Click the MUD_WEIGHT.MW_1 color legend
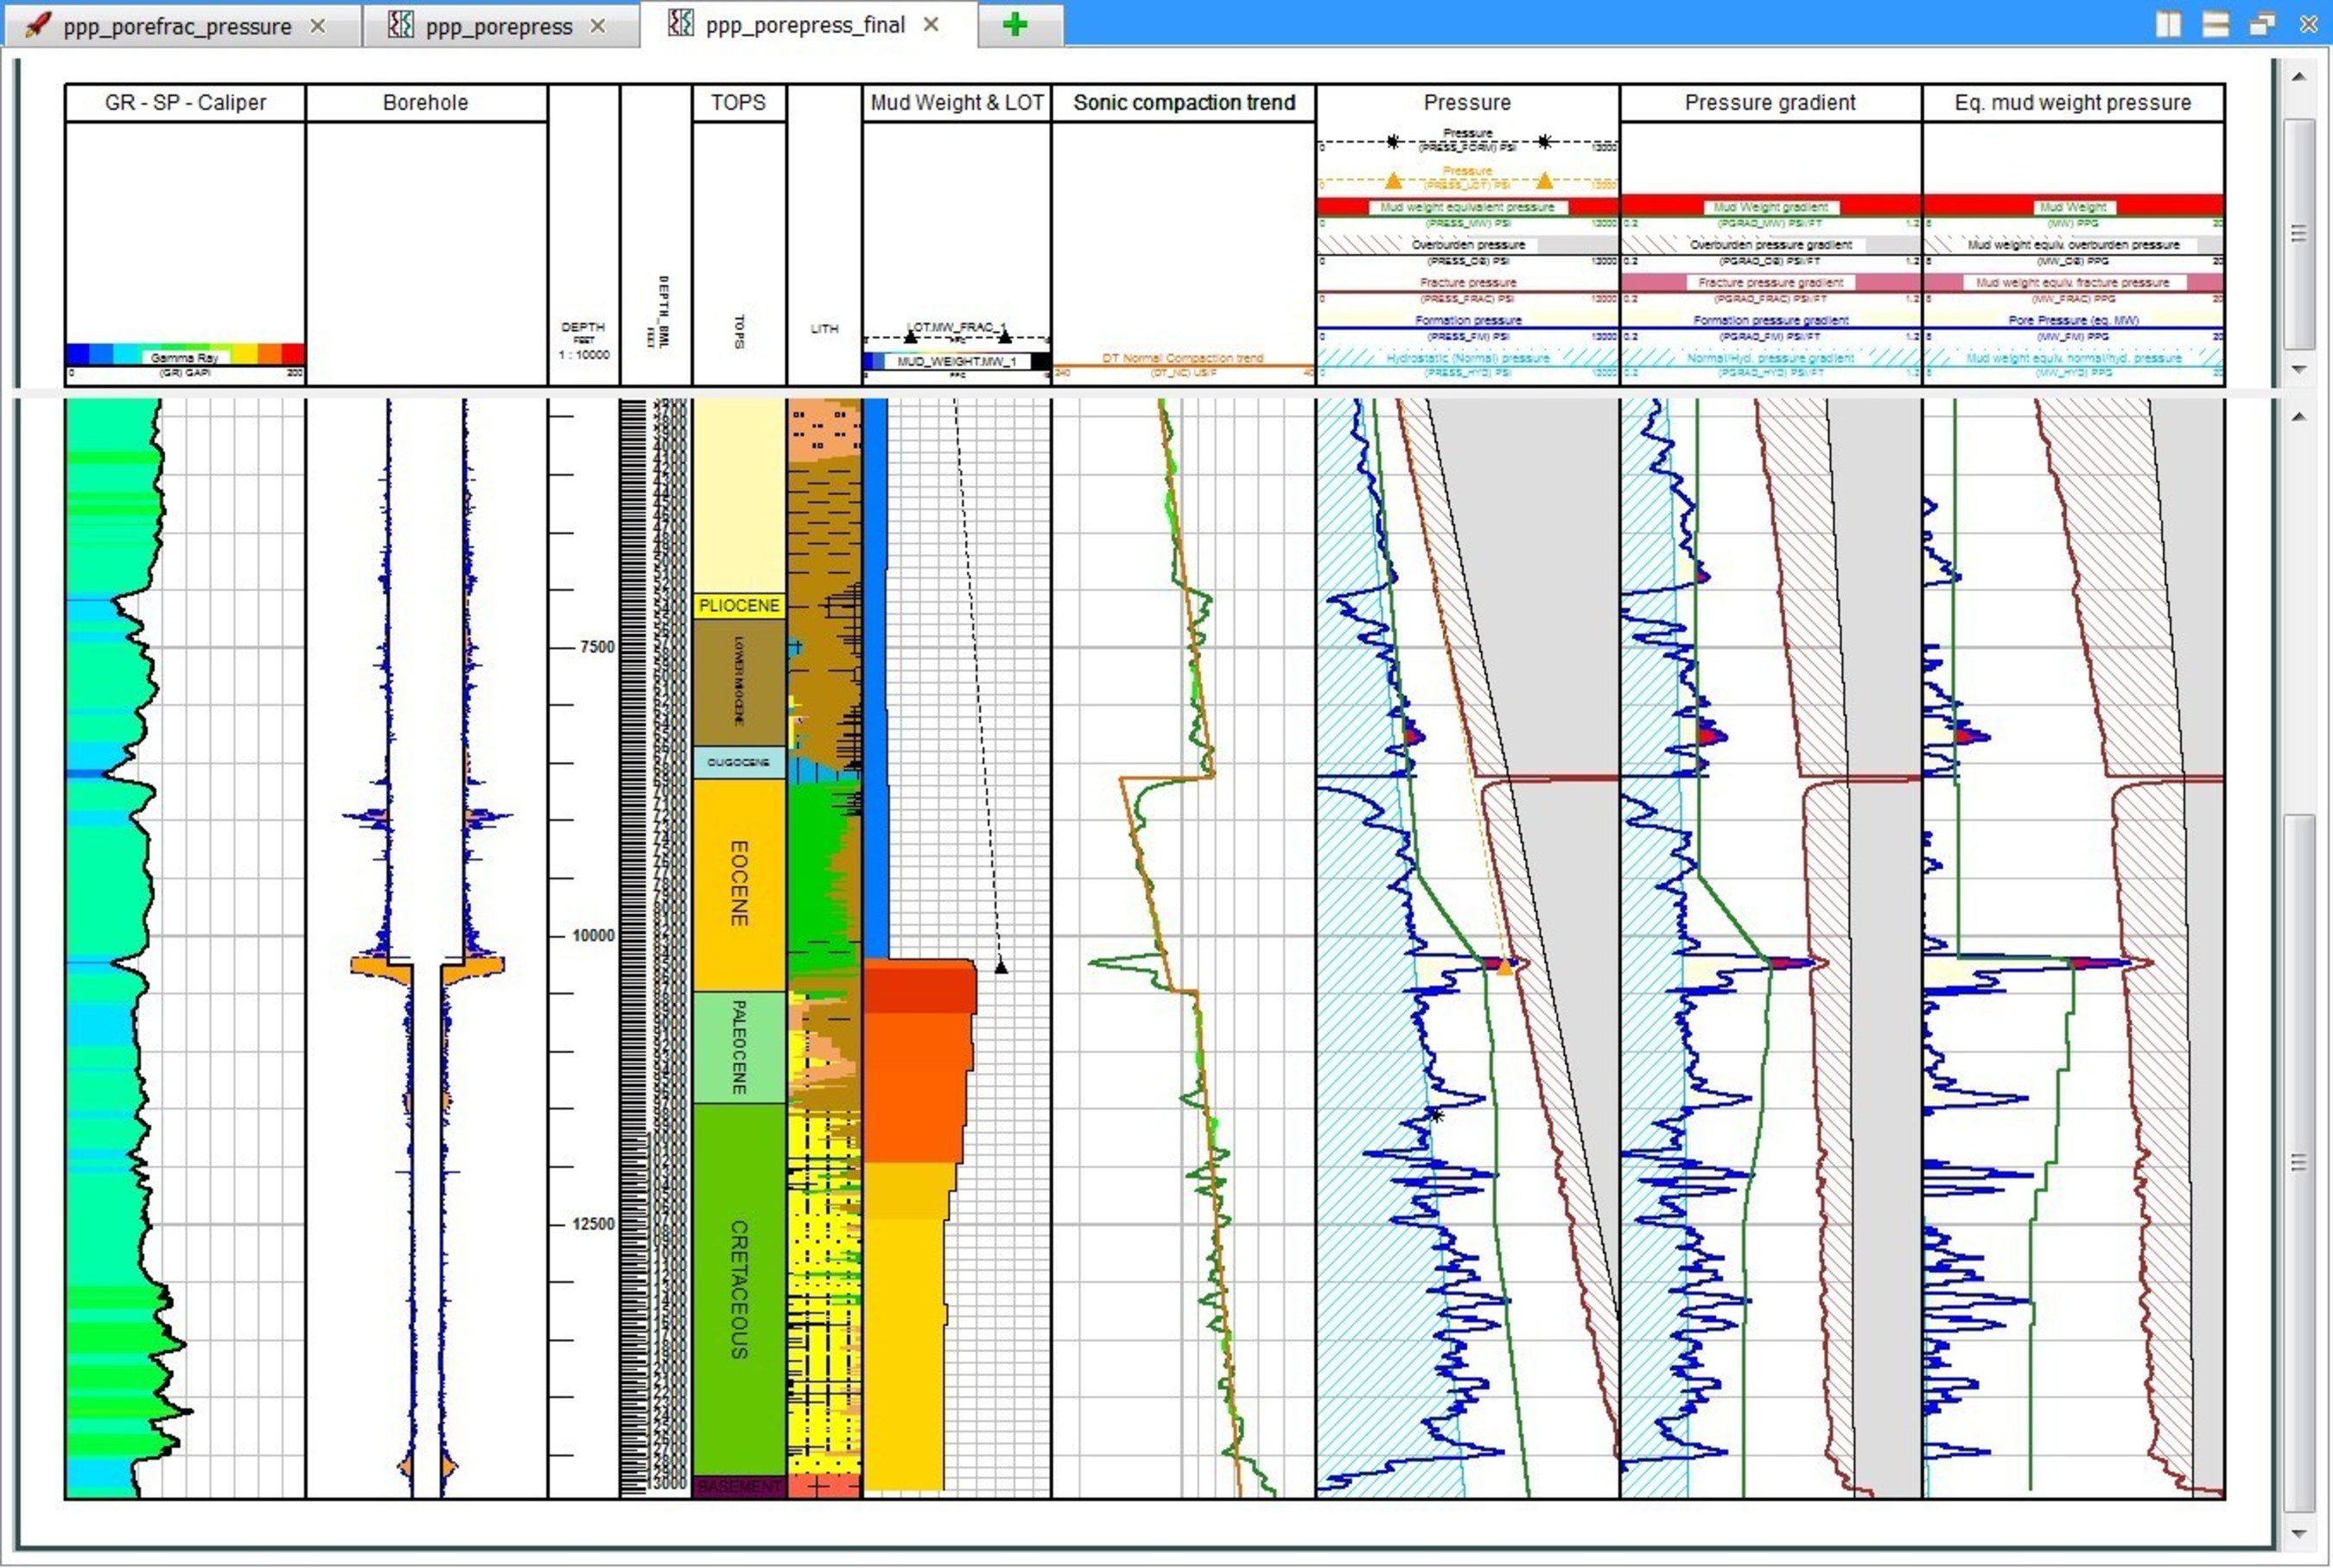 click(957, 361)
